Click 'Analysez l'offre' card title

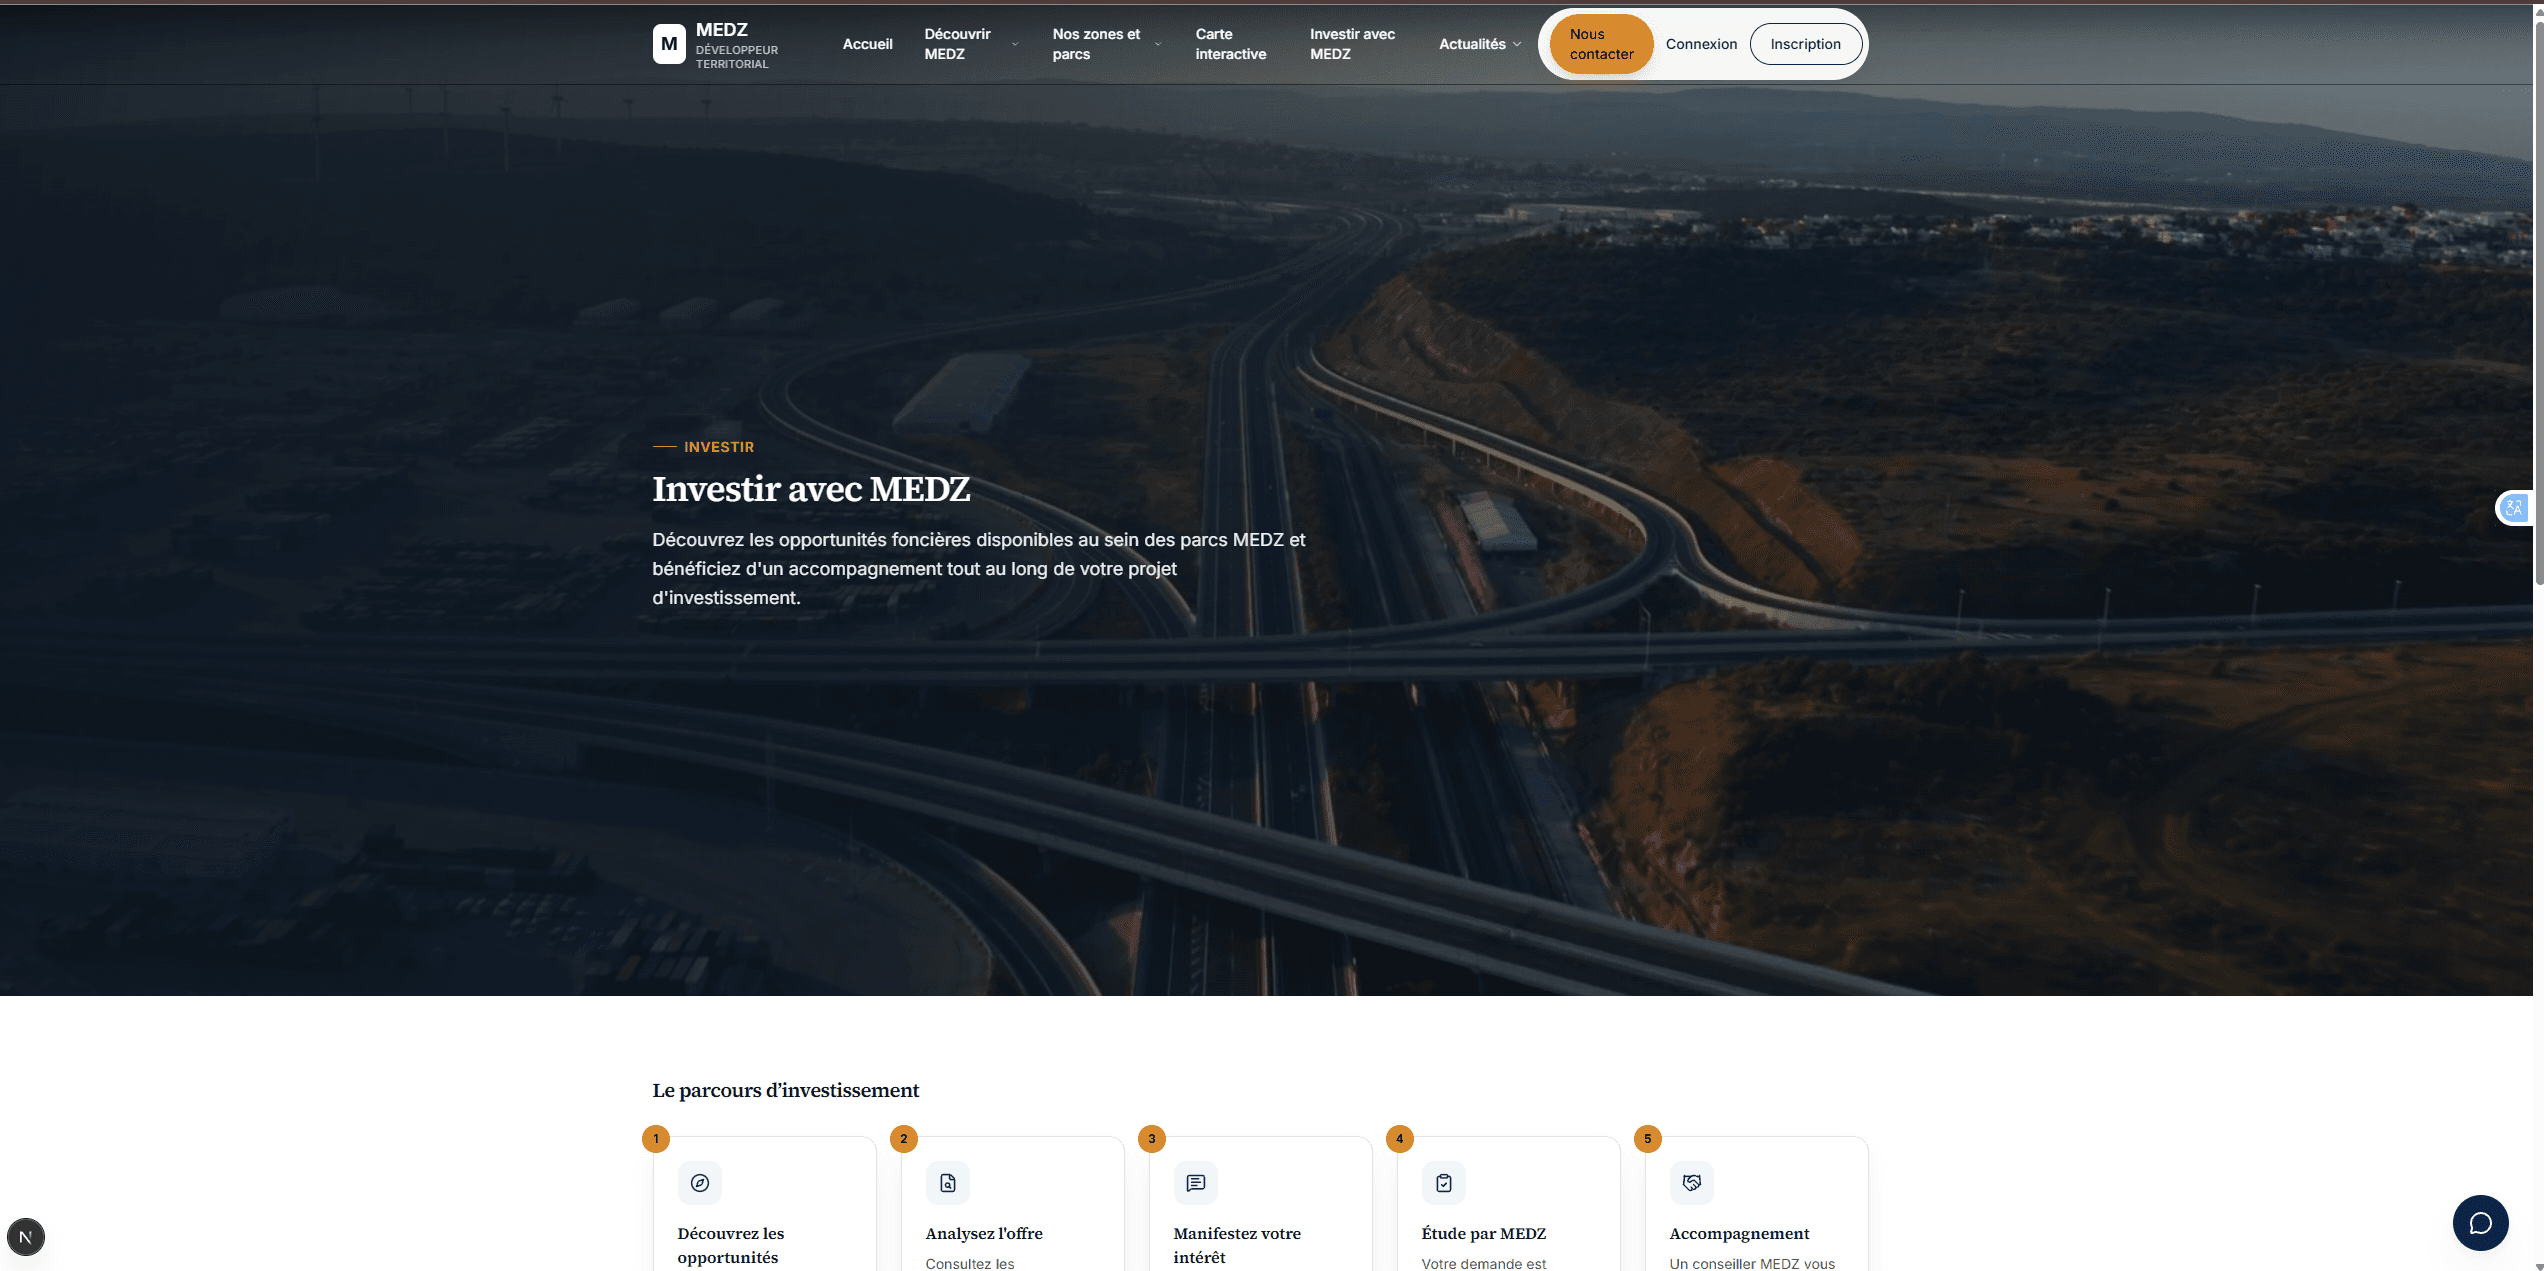point(984,1233)
